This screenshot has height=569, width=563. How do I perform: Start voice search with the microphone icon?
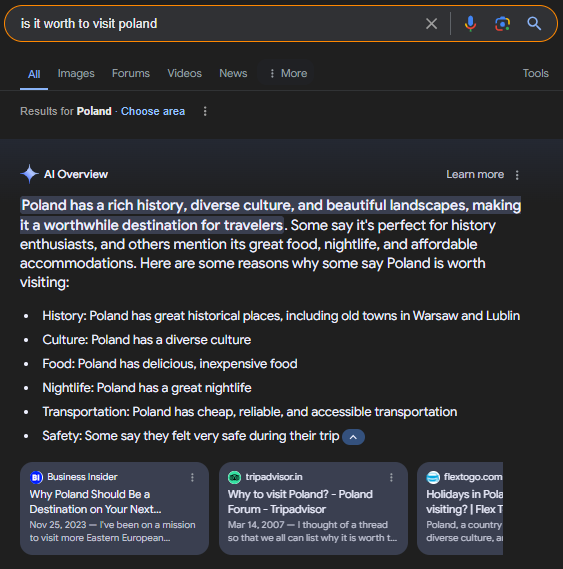[470, 24]
